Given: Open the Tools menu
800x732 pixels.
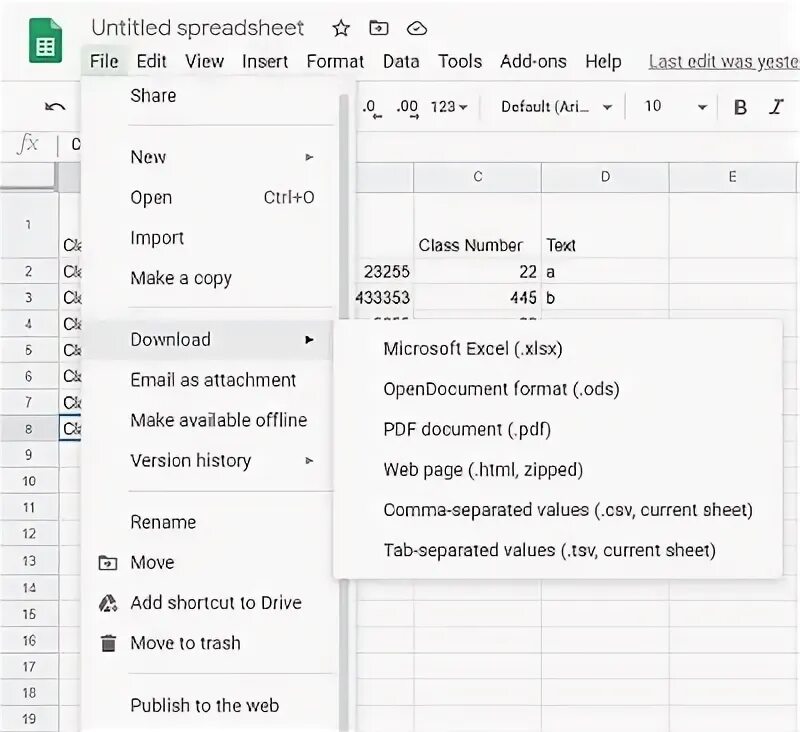Looking at the screenshot, I should (x=460, y=61).
